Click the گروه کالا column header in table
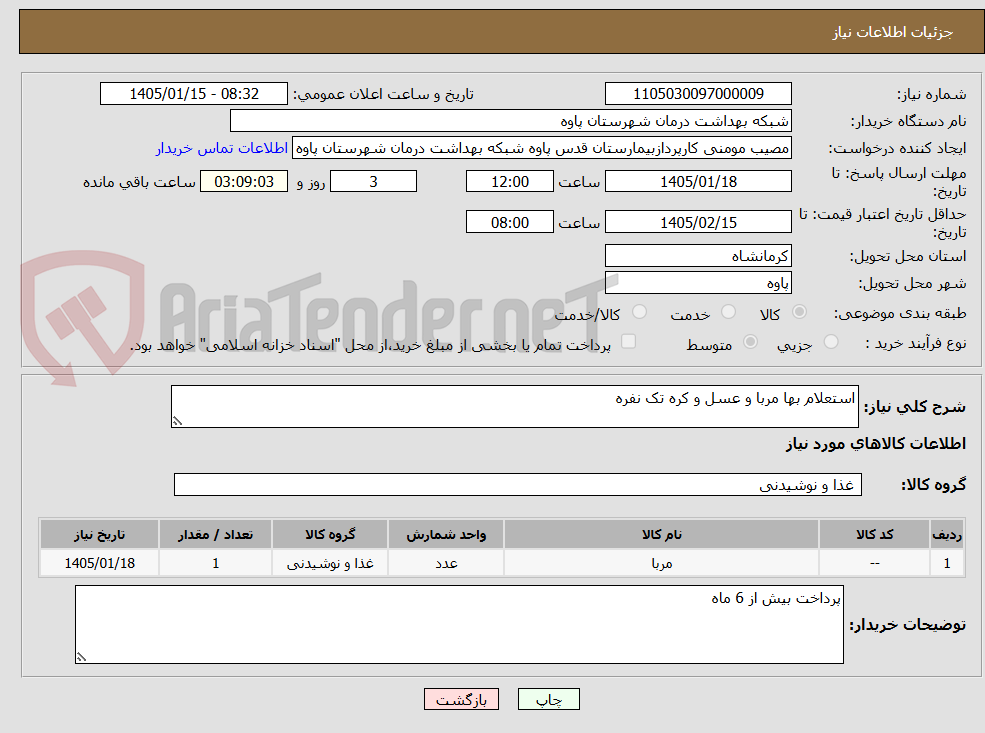985x733 pixels. click(330, 535)
